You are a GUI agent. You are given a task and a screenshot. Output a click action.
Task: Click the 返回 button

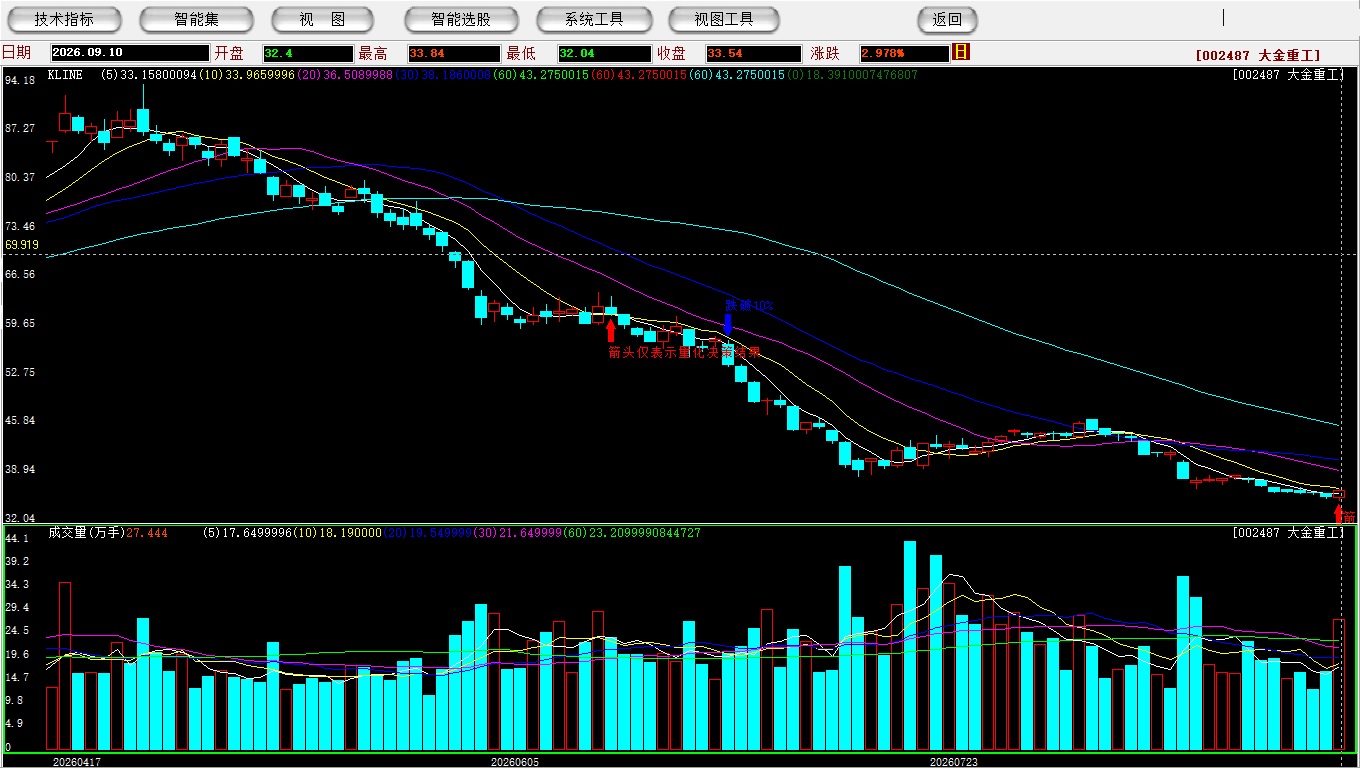(x=947, y=19)
